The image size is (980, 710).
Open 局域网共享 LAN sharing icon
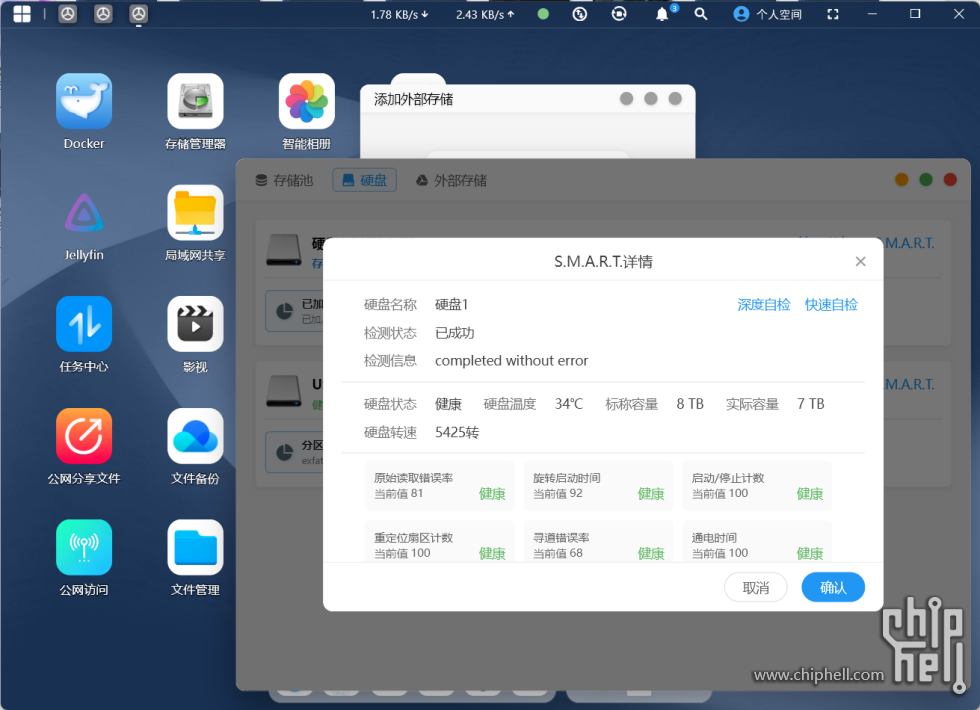[195, 213]
